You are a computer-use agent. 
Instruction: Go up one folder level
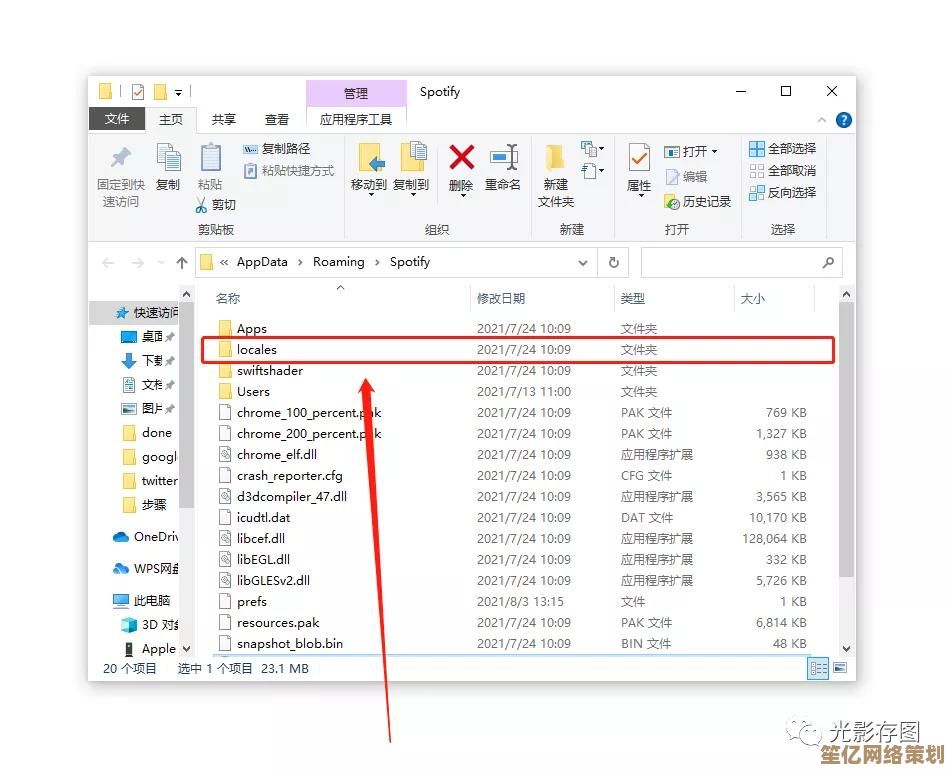click(x=181, y=263)
